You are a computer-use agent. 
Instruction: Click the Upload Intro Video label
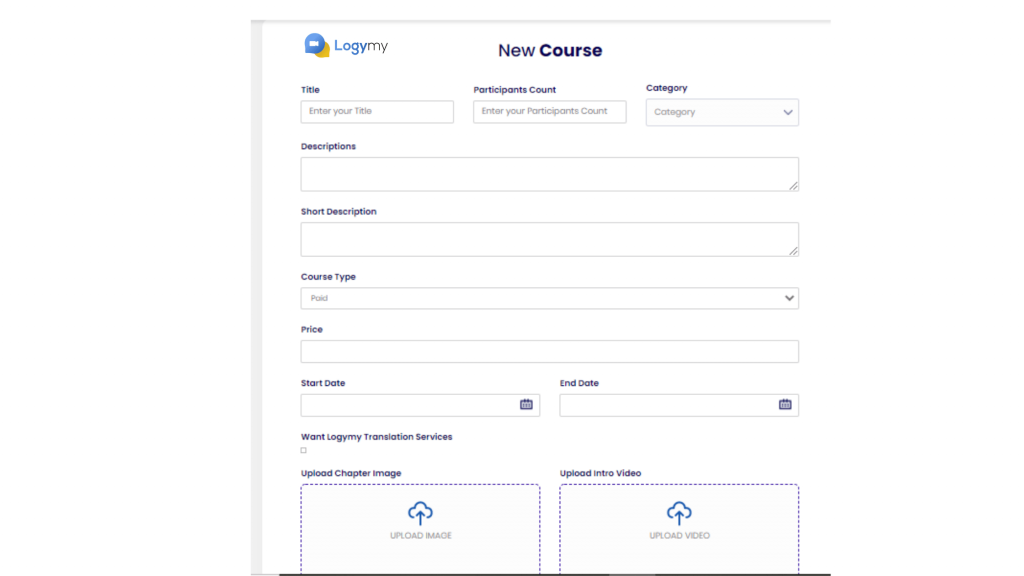click(600, 473)
